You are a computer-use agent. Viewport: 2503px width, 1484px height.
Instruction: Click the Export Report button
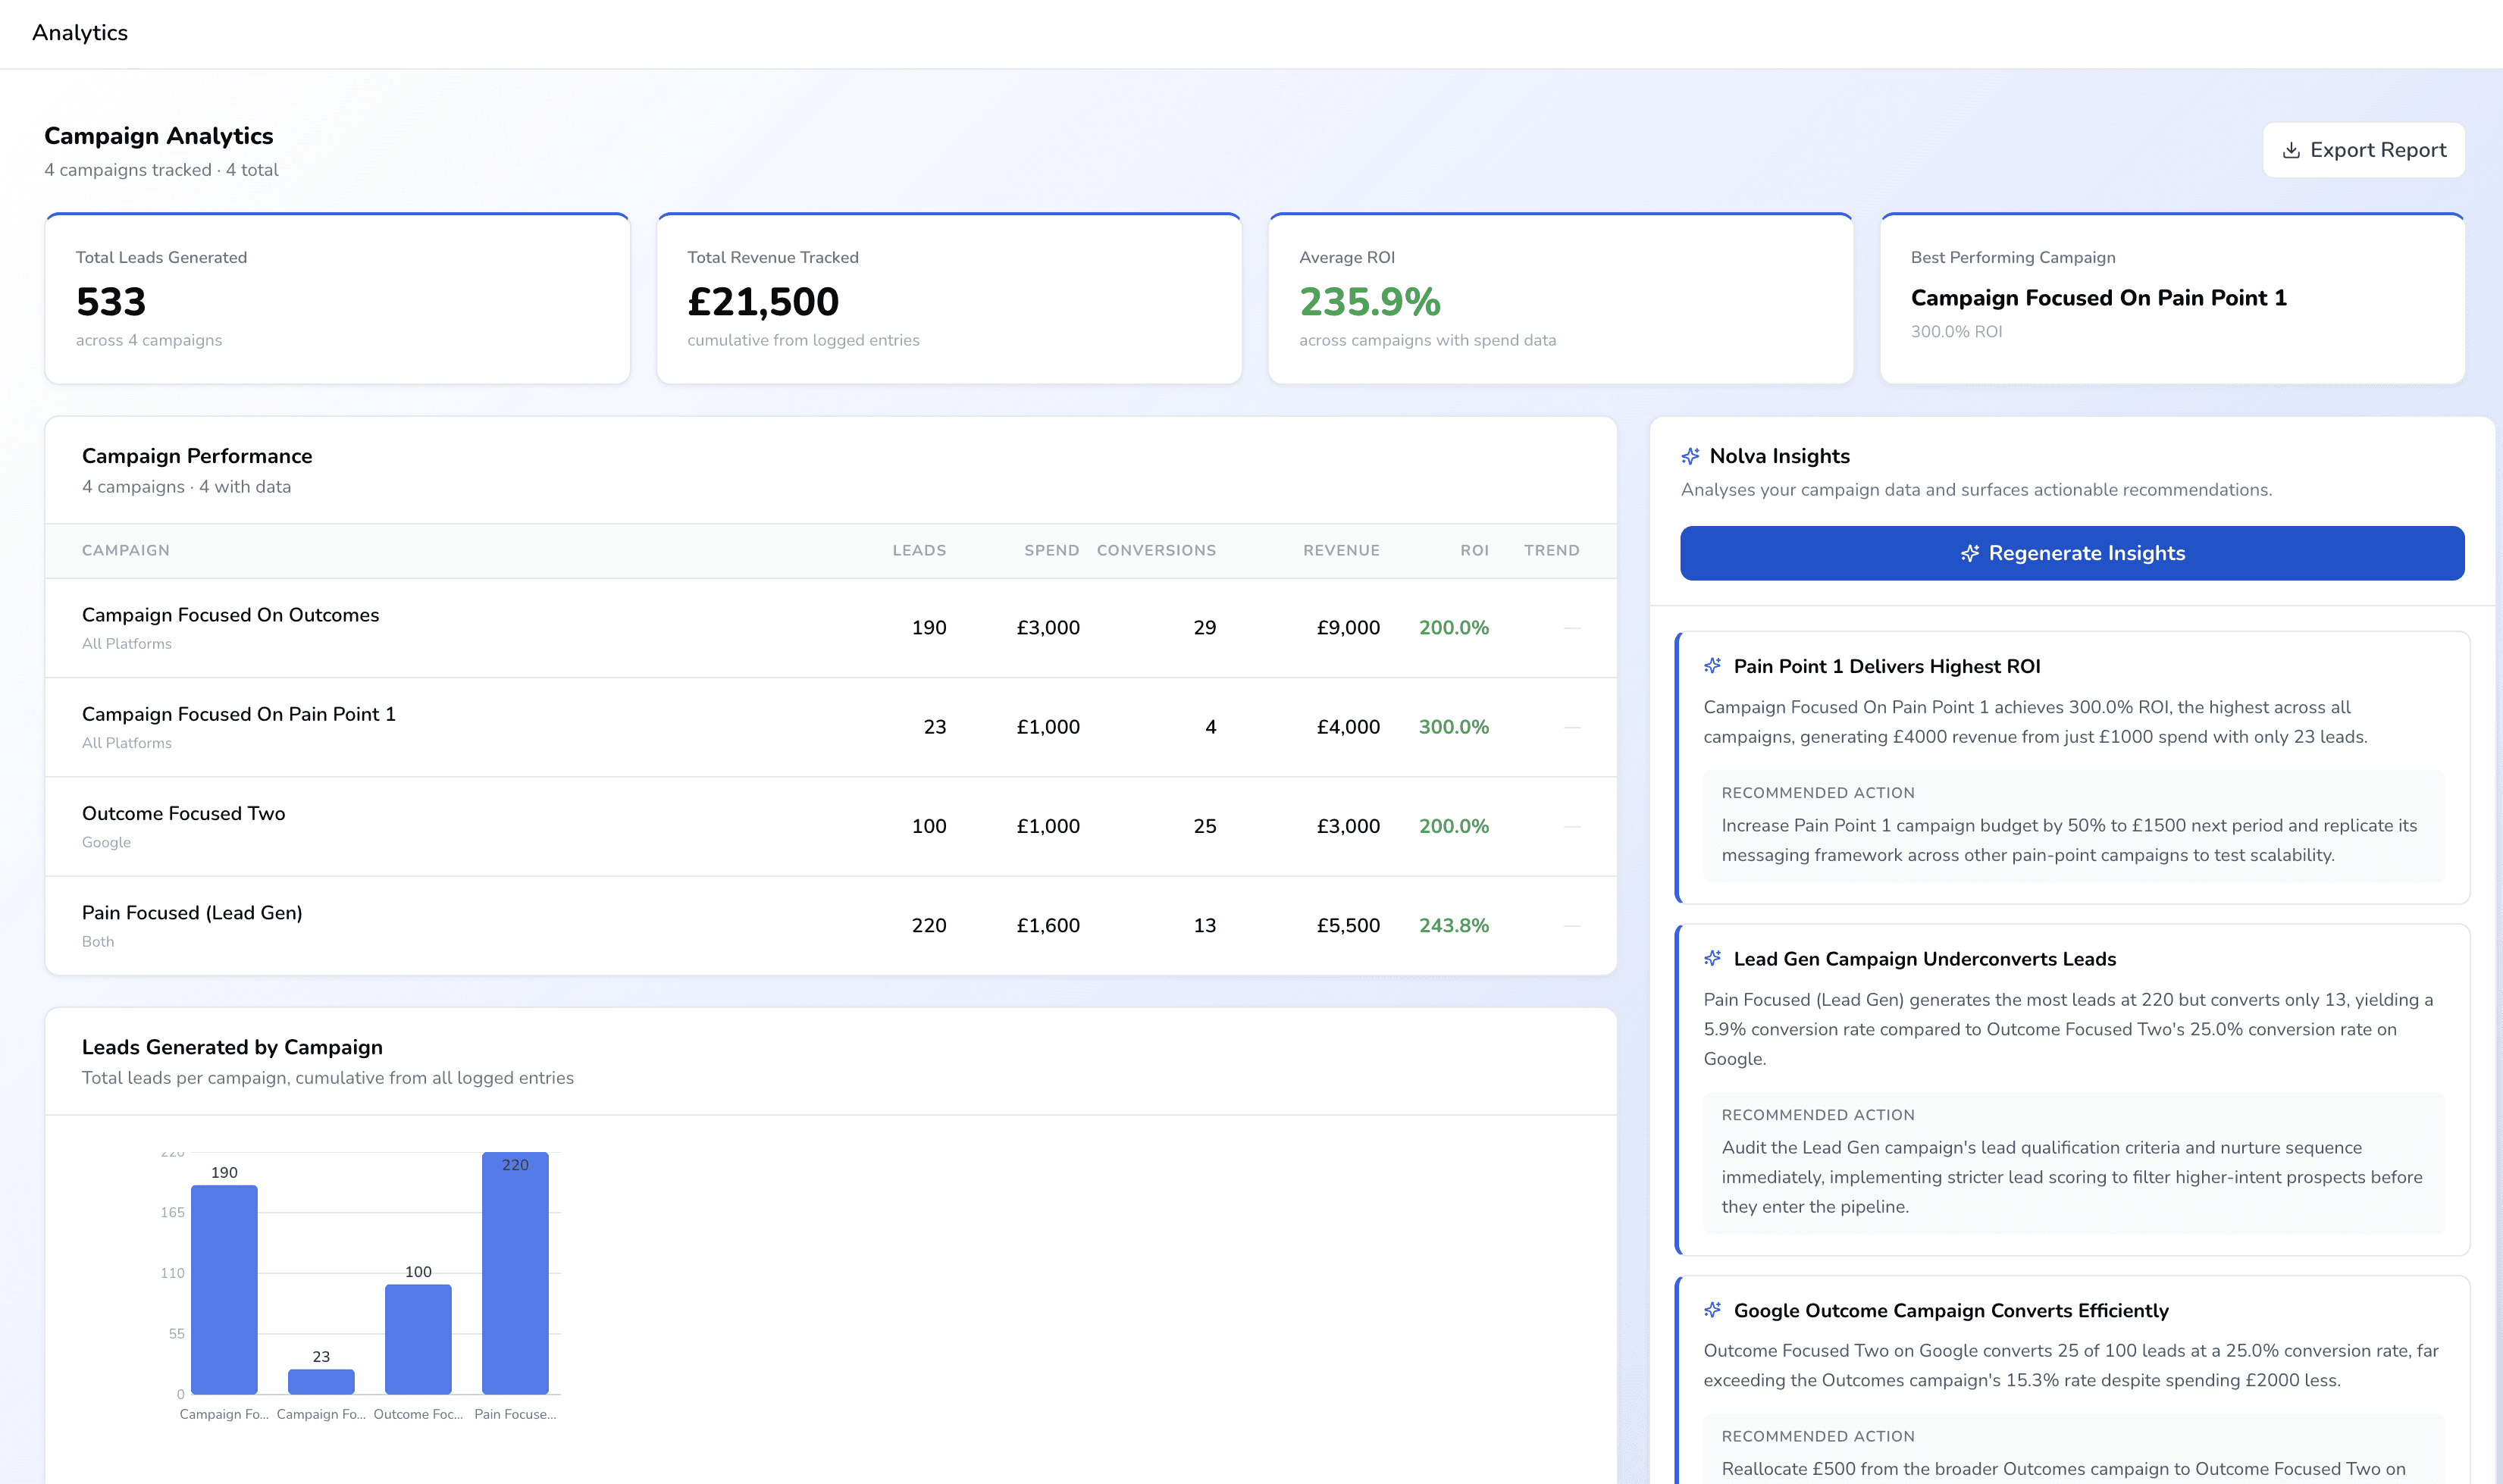2363,150
